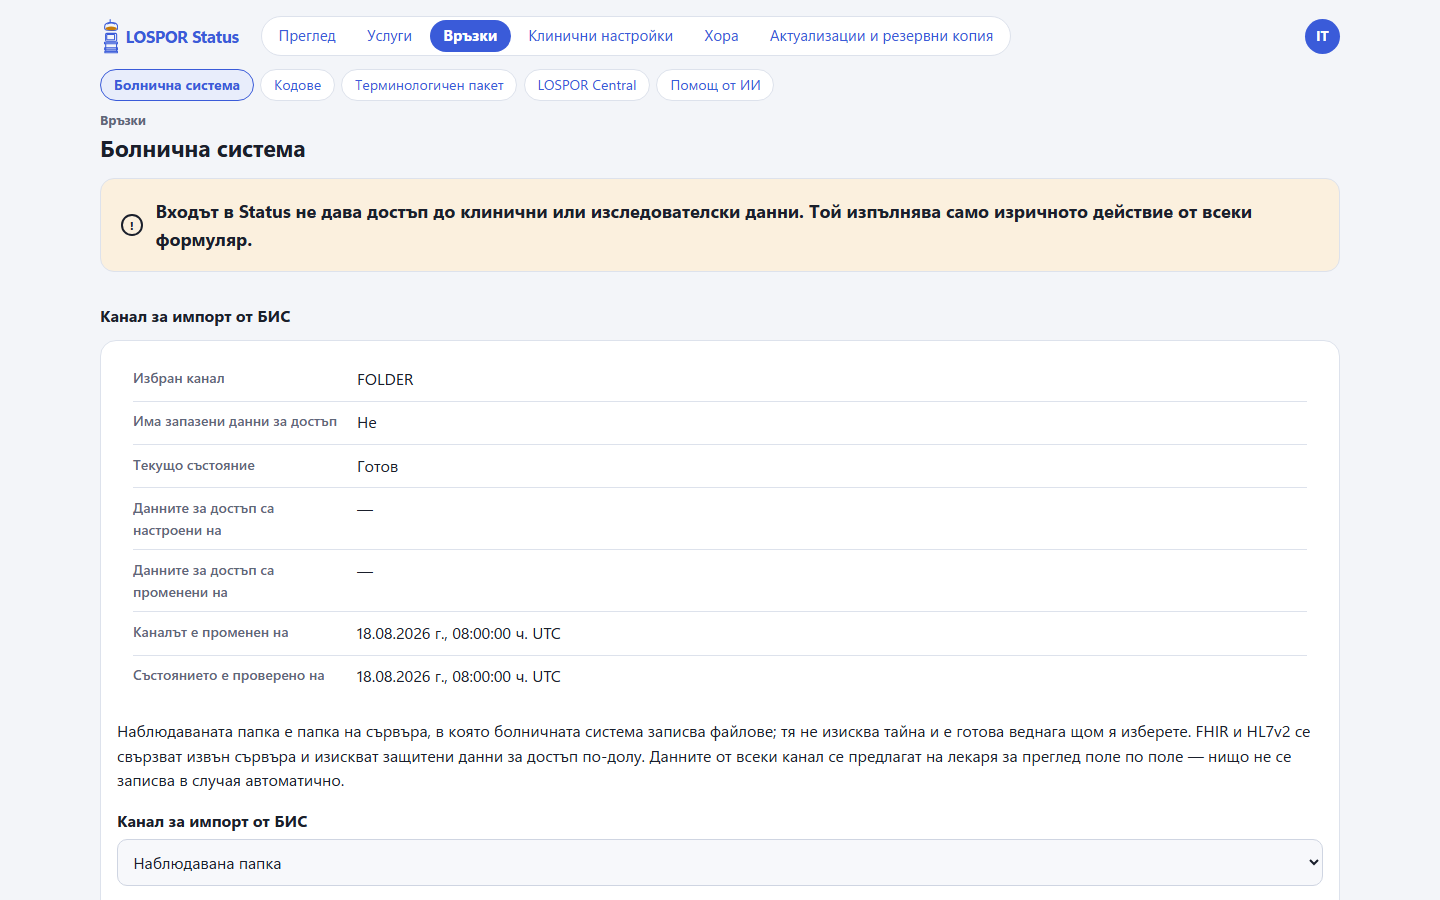1440x900 pixels.
Task: Open the Кодове subtab
Action: tap(298, 85)
